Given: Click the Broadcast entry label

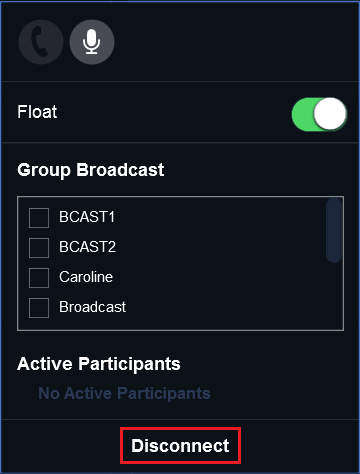Looking at the screenshot, I should pyautogui.click(x=93, y=307).
